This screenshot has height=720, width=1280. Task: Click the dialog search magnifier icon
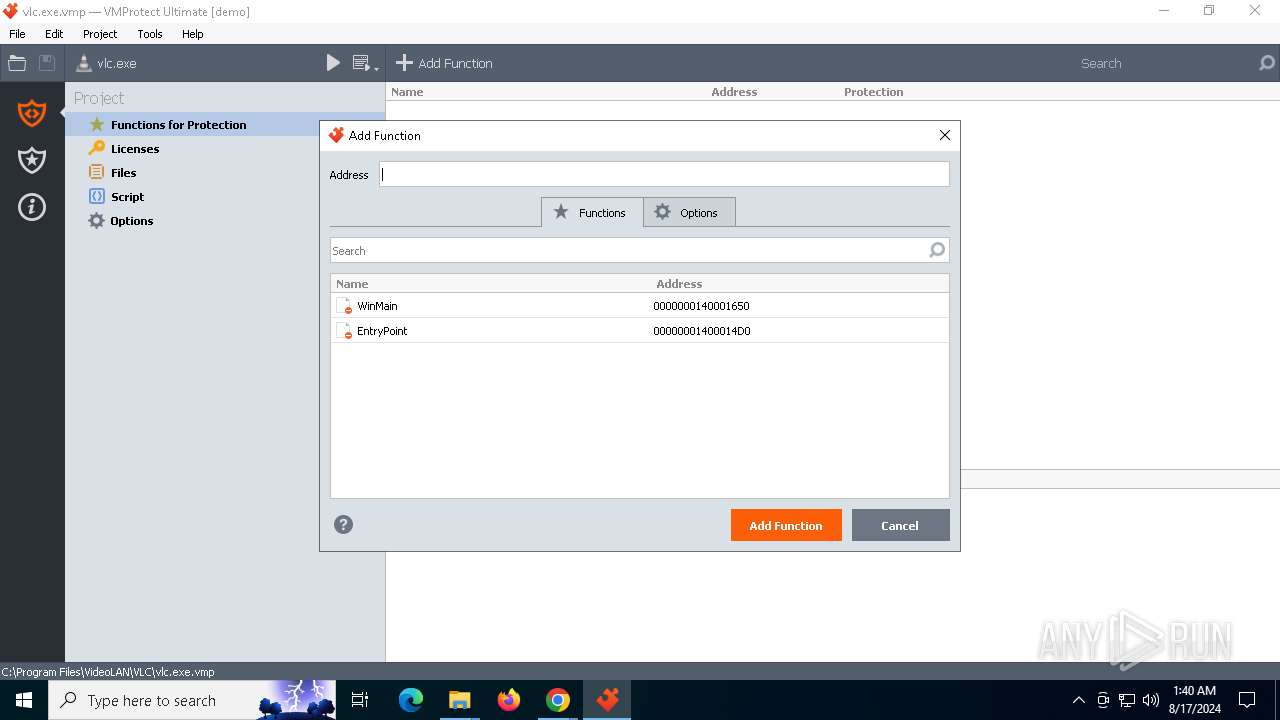tap(937, 250)
